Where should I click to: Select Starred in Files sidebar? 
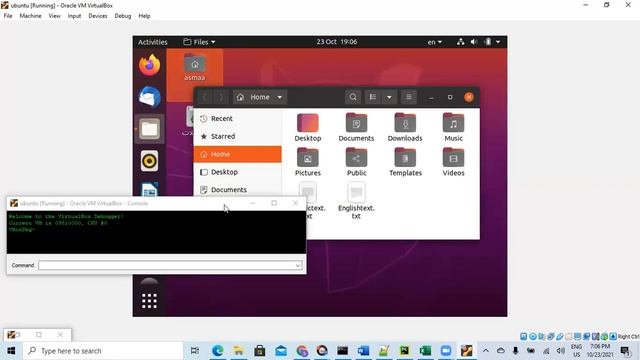(x=238, y=136)
